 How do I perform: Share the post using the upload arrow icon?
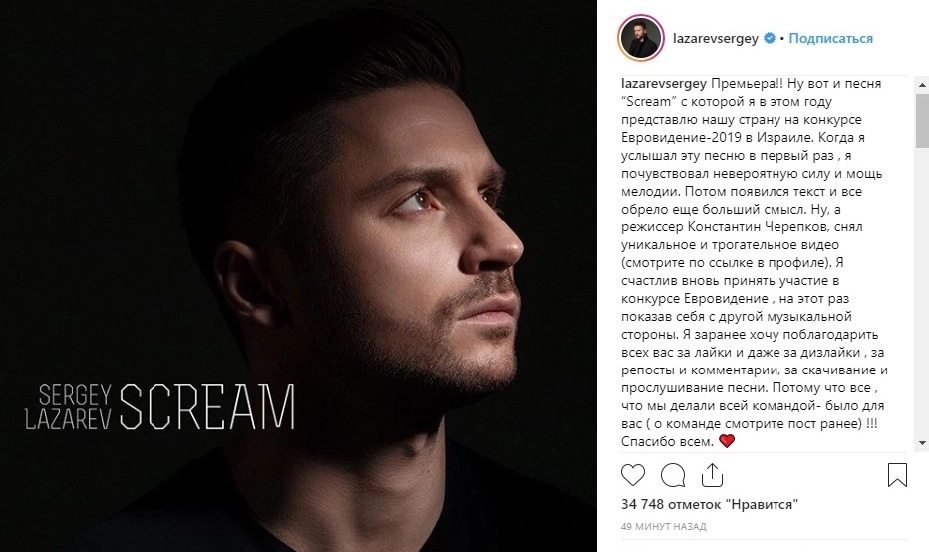pyautogui.click(x=712, y=475)
